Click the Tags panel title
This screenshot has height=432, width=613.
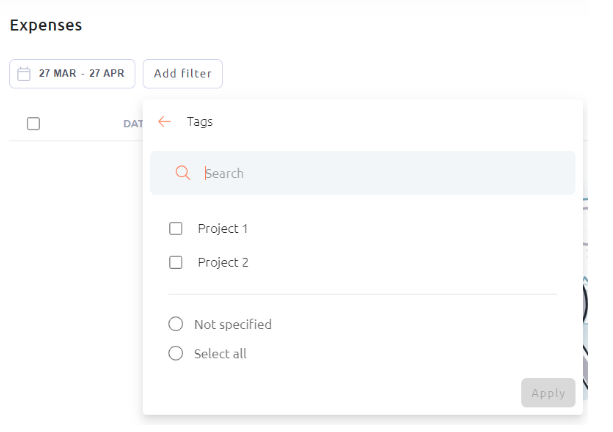pos(200,122)
